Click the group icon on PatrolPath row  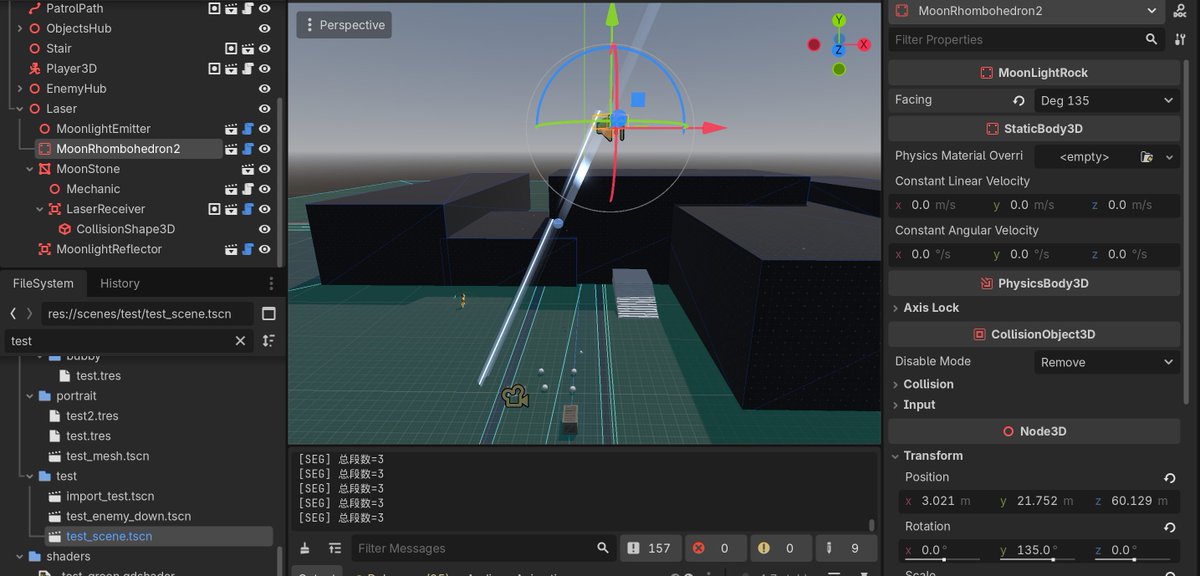point(214,8)
